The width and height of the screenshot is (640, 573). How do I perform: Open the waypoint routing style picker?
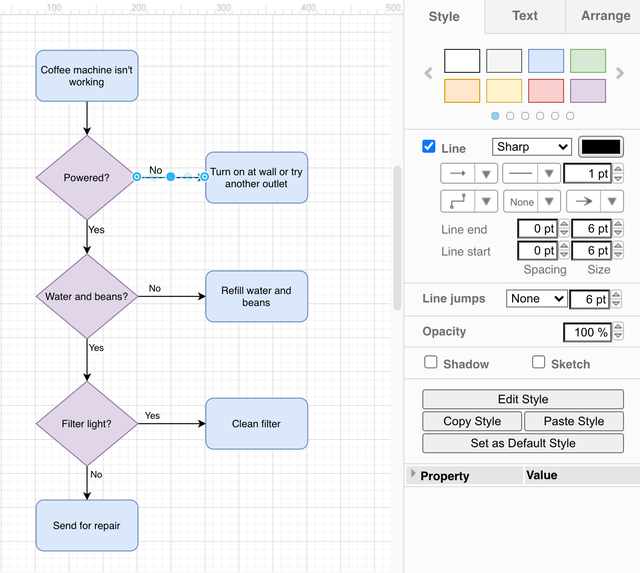click(469, 201)
